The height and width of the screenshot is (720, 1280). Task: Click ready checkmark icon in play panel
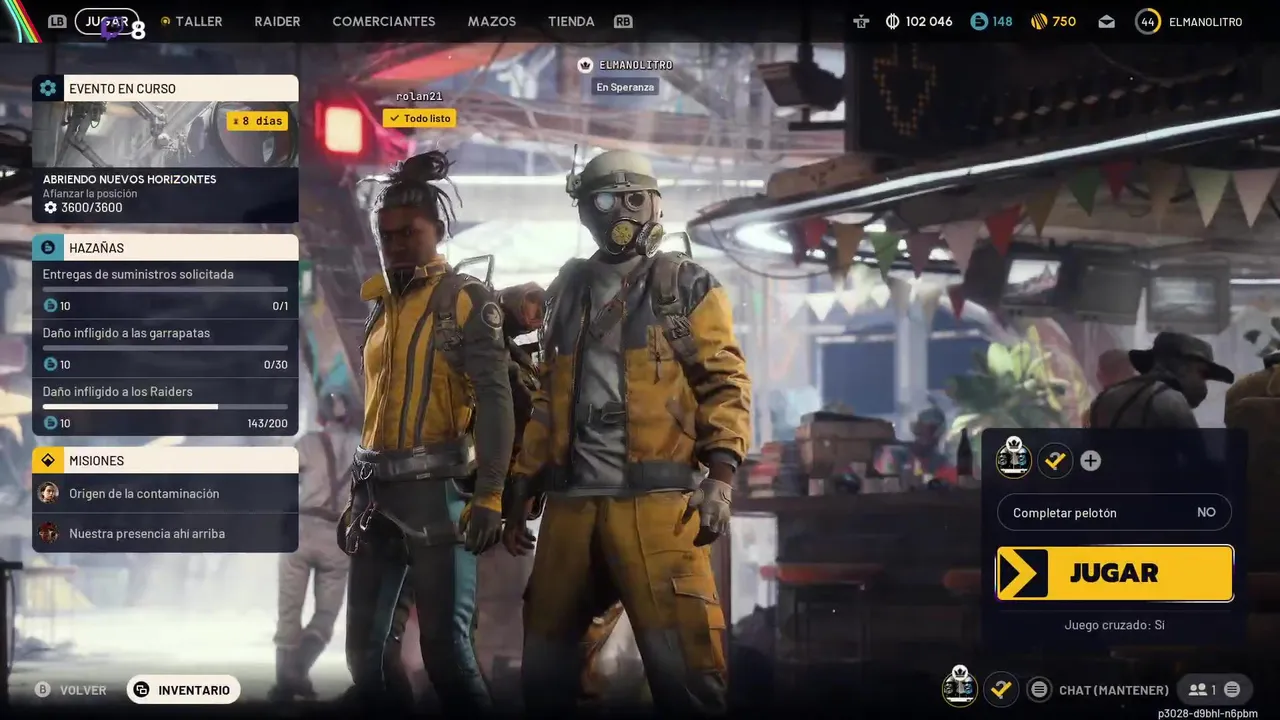(x=1054, y=461)
